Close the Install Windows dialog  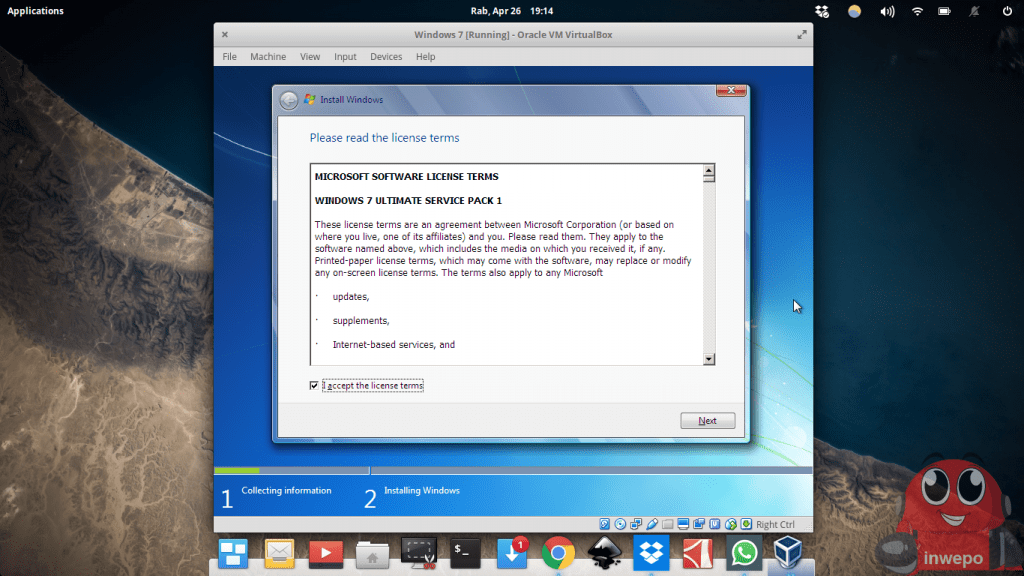click(731, 90)
